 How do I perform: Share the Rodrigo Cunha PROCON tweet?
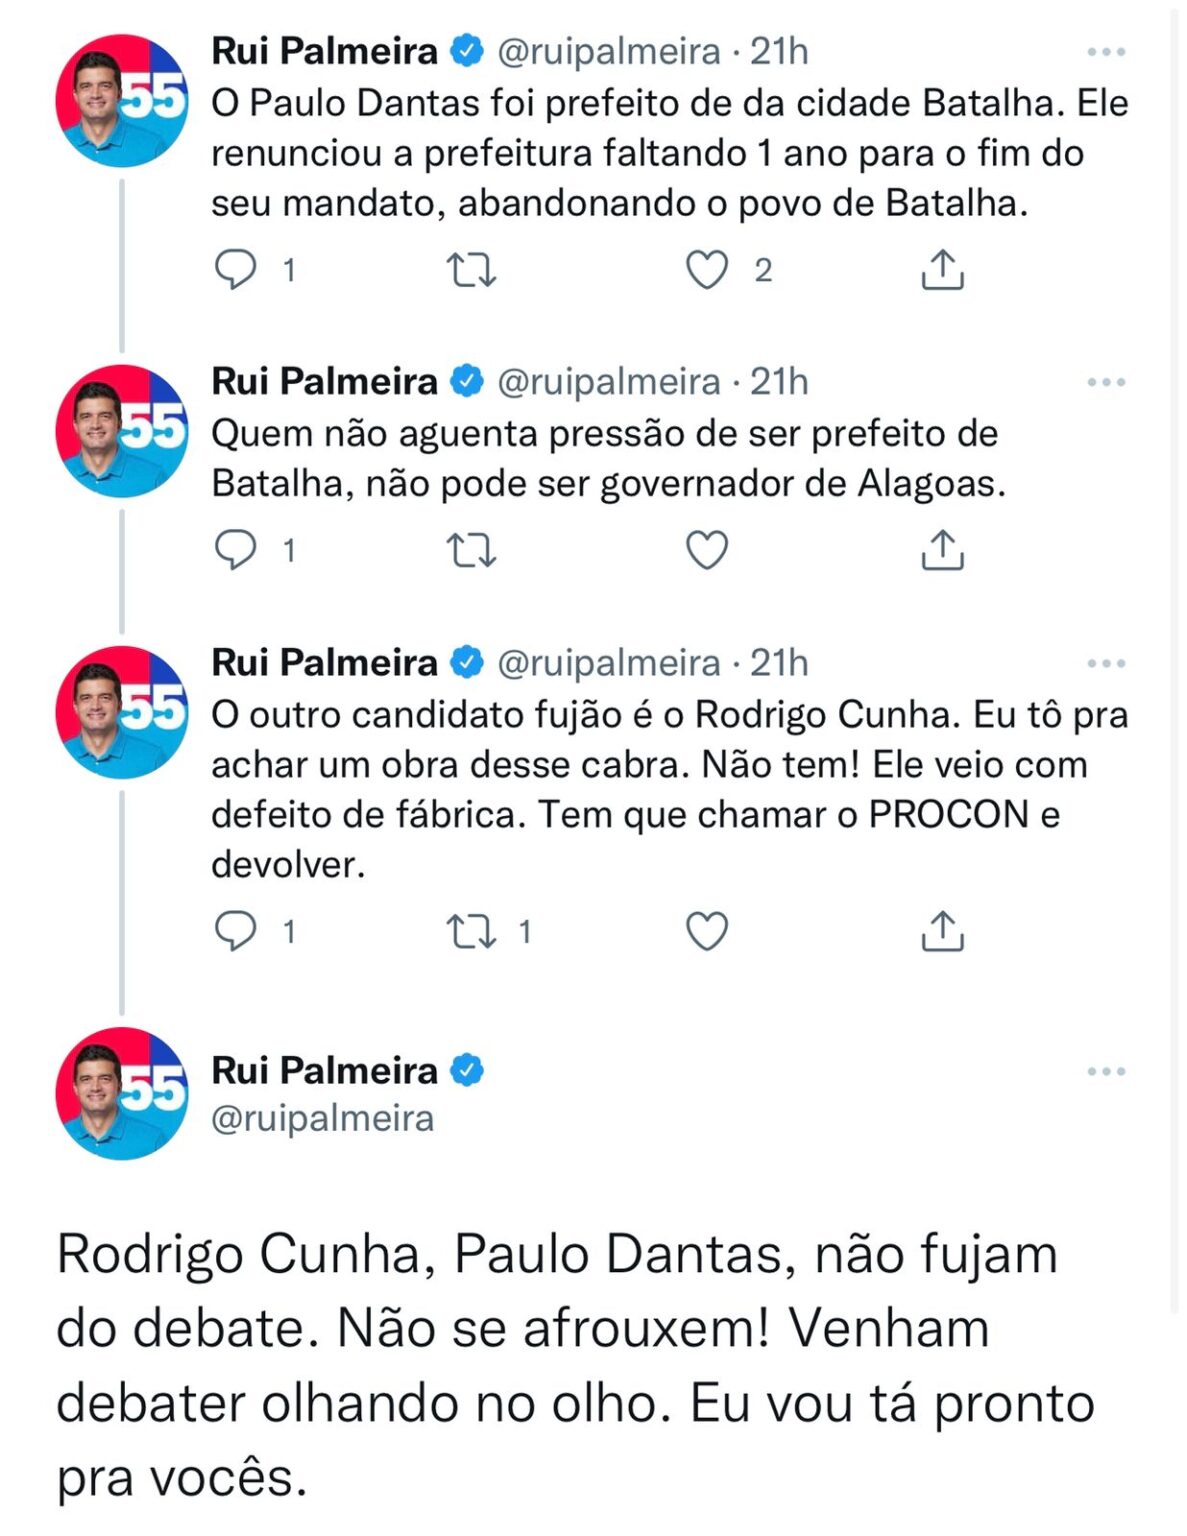coord(941,931)
